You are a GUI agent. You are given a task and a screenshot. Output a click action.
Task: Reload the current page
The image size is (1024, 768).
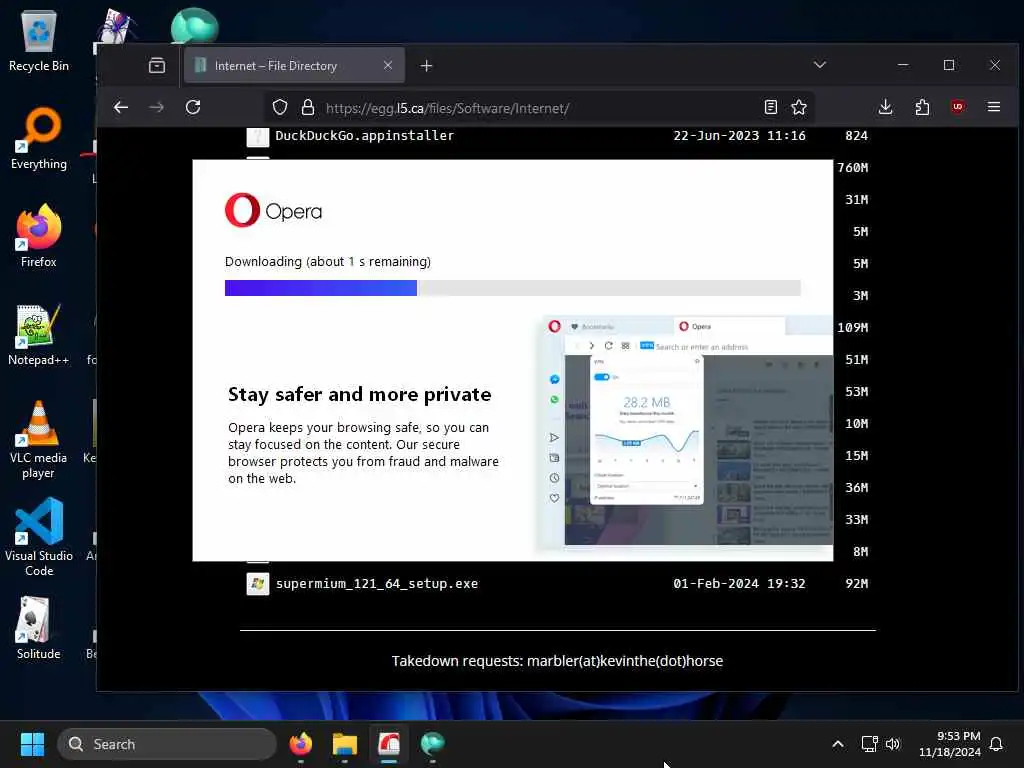[193, 107]
